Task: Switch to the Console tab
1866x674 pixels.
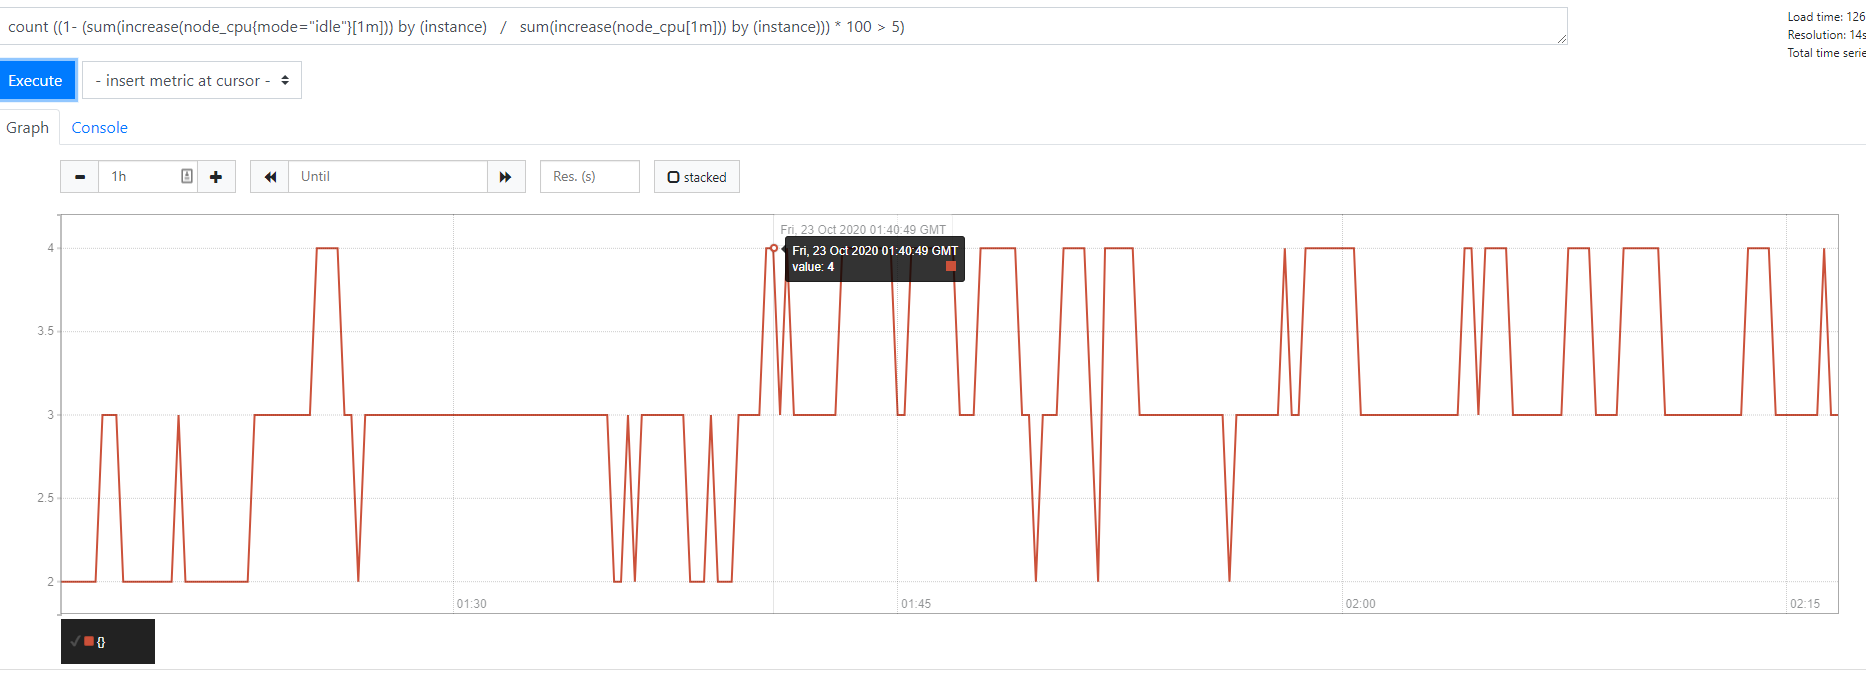Action: (99, 128)
